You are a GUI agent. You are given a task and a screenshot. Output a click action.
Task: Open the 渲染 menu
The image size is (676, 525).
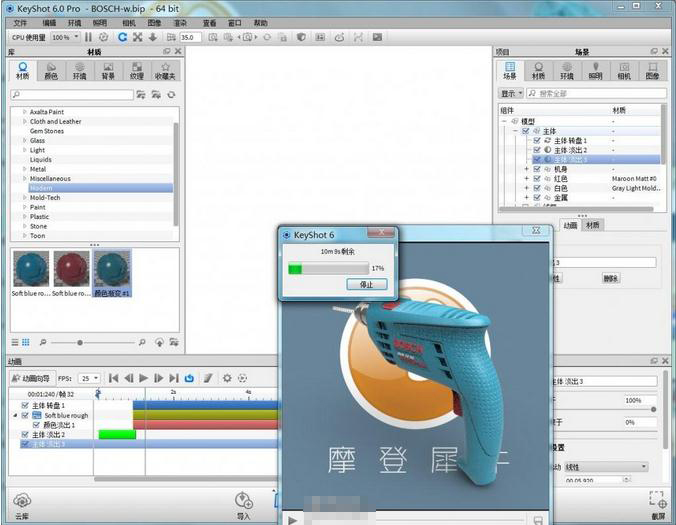coord(180,23)
